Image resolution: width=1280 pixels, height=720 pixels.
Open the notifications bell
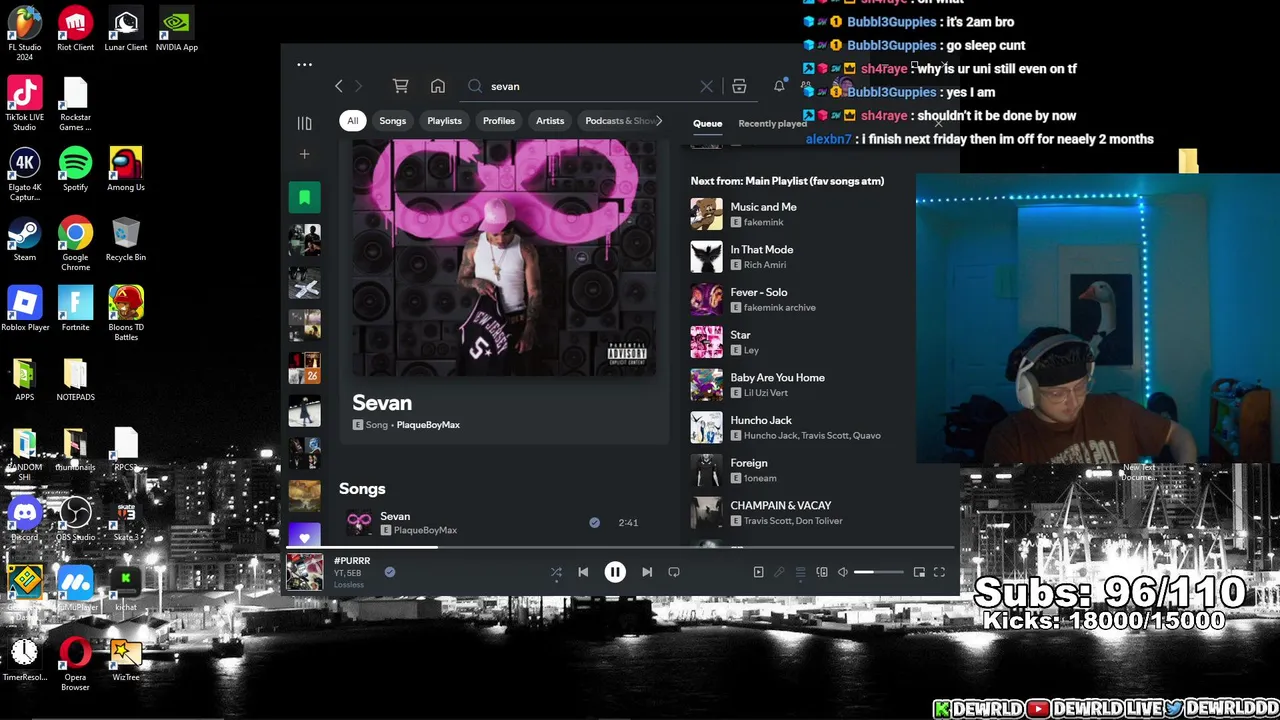(779, 87)
